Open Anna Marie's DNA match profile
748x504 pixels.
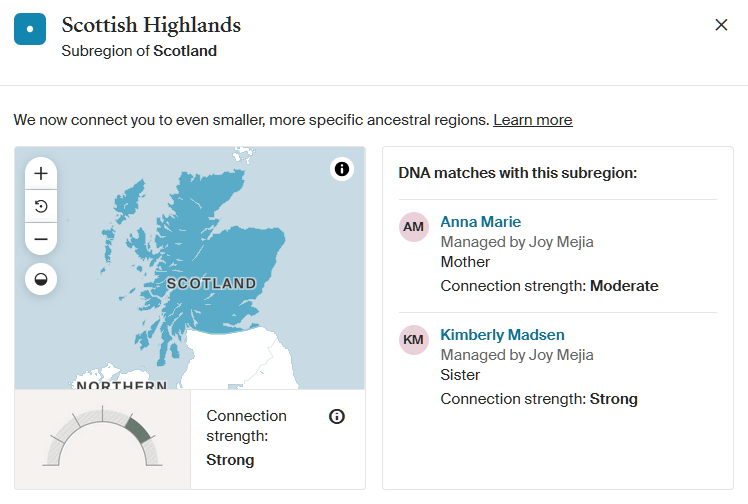click(480, 222)
